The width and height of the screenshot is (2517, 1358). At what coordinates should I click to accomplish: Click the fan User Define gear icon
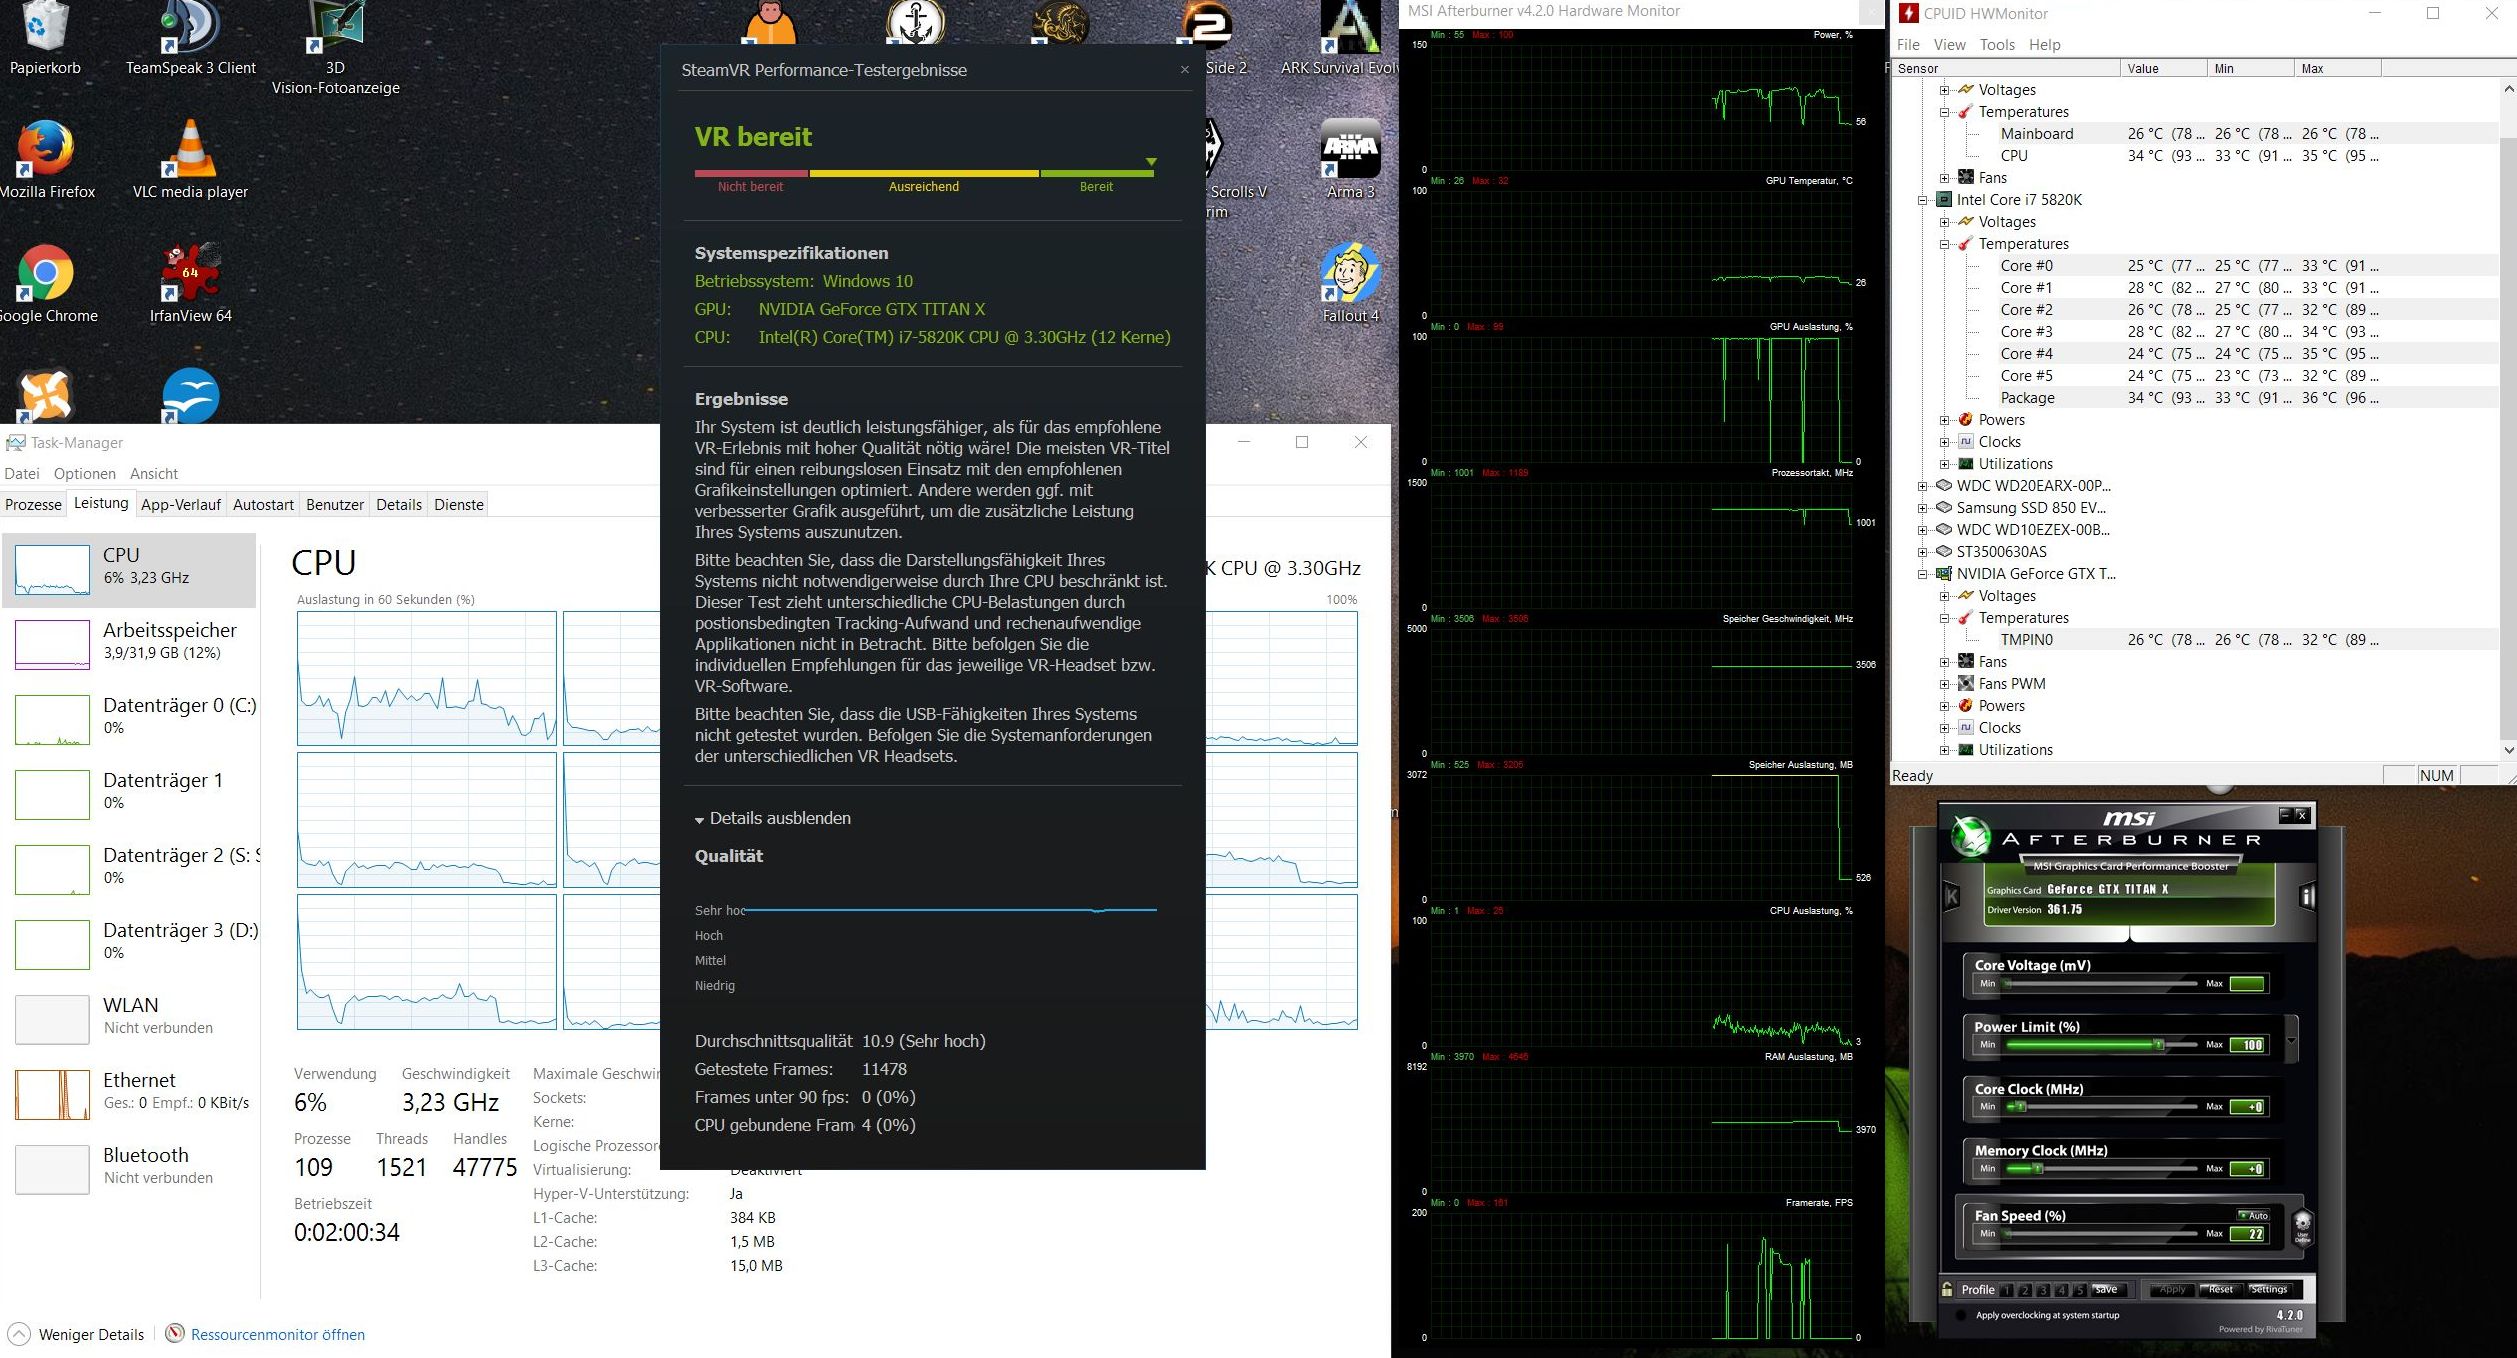(2302, 1225)
